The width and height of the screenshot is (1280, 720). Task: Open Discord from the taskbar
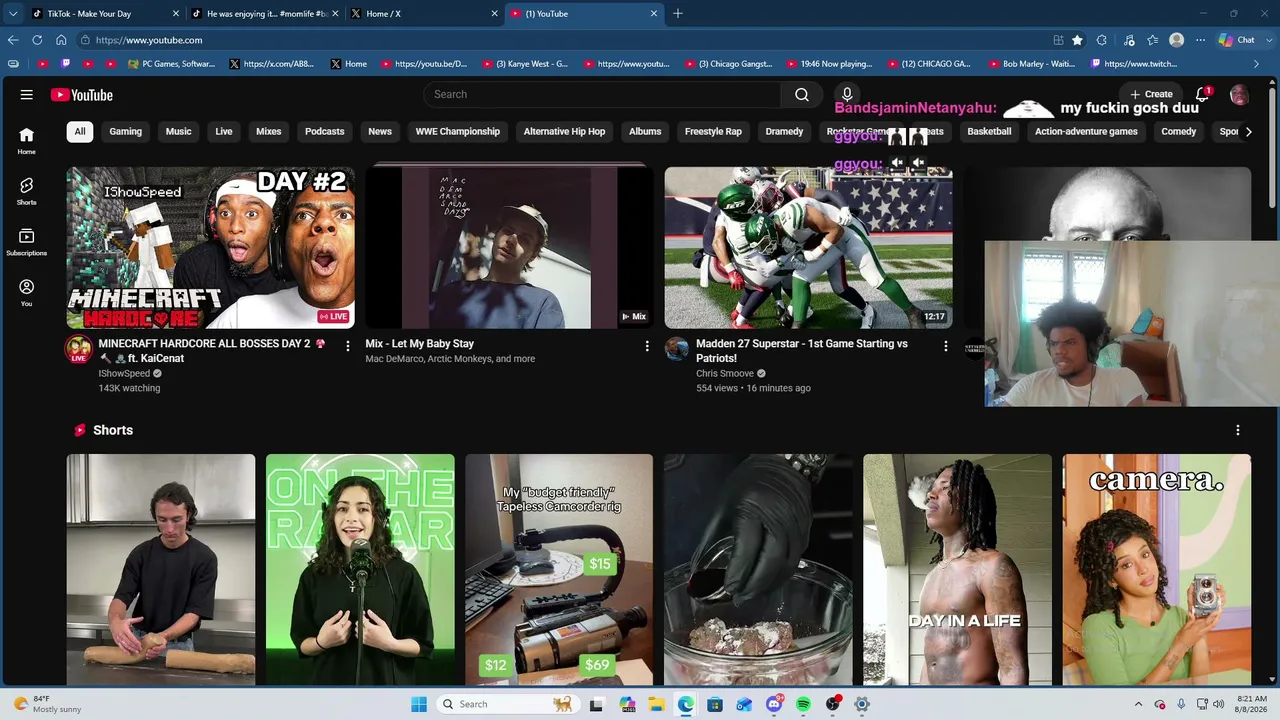click(774, 704)
